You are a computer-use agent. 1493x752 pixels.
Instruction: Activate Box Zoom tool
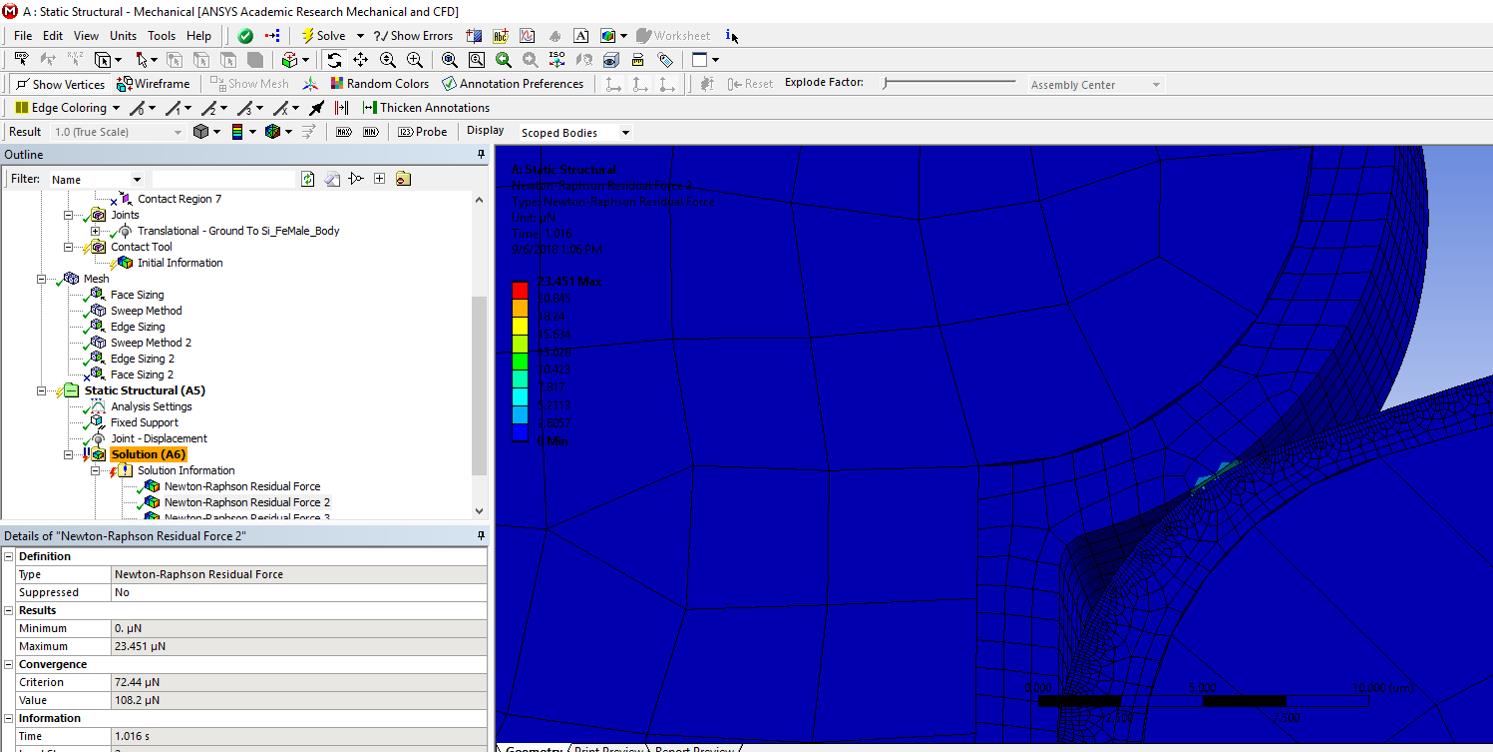[x=415, y=60]
